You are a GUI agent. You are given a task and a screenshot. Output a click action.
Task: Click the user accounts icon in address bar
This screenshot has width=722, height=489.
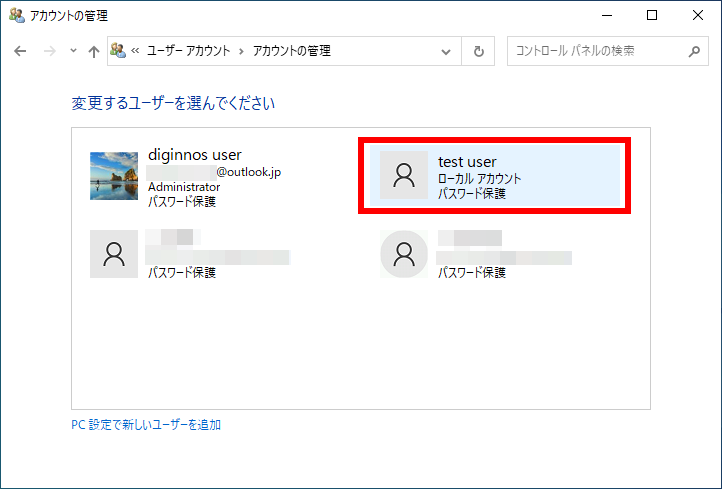point(118,51)
